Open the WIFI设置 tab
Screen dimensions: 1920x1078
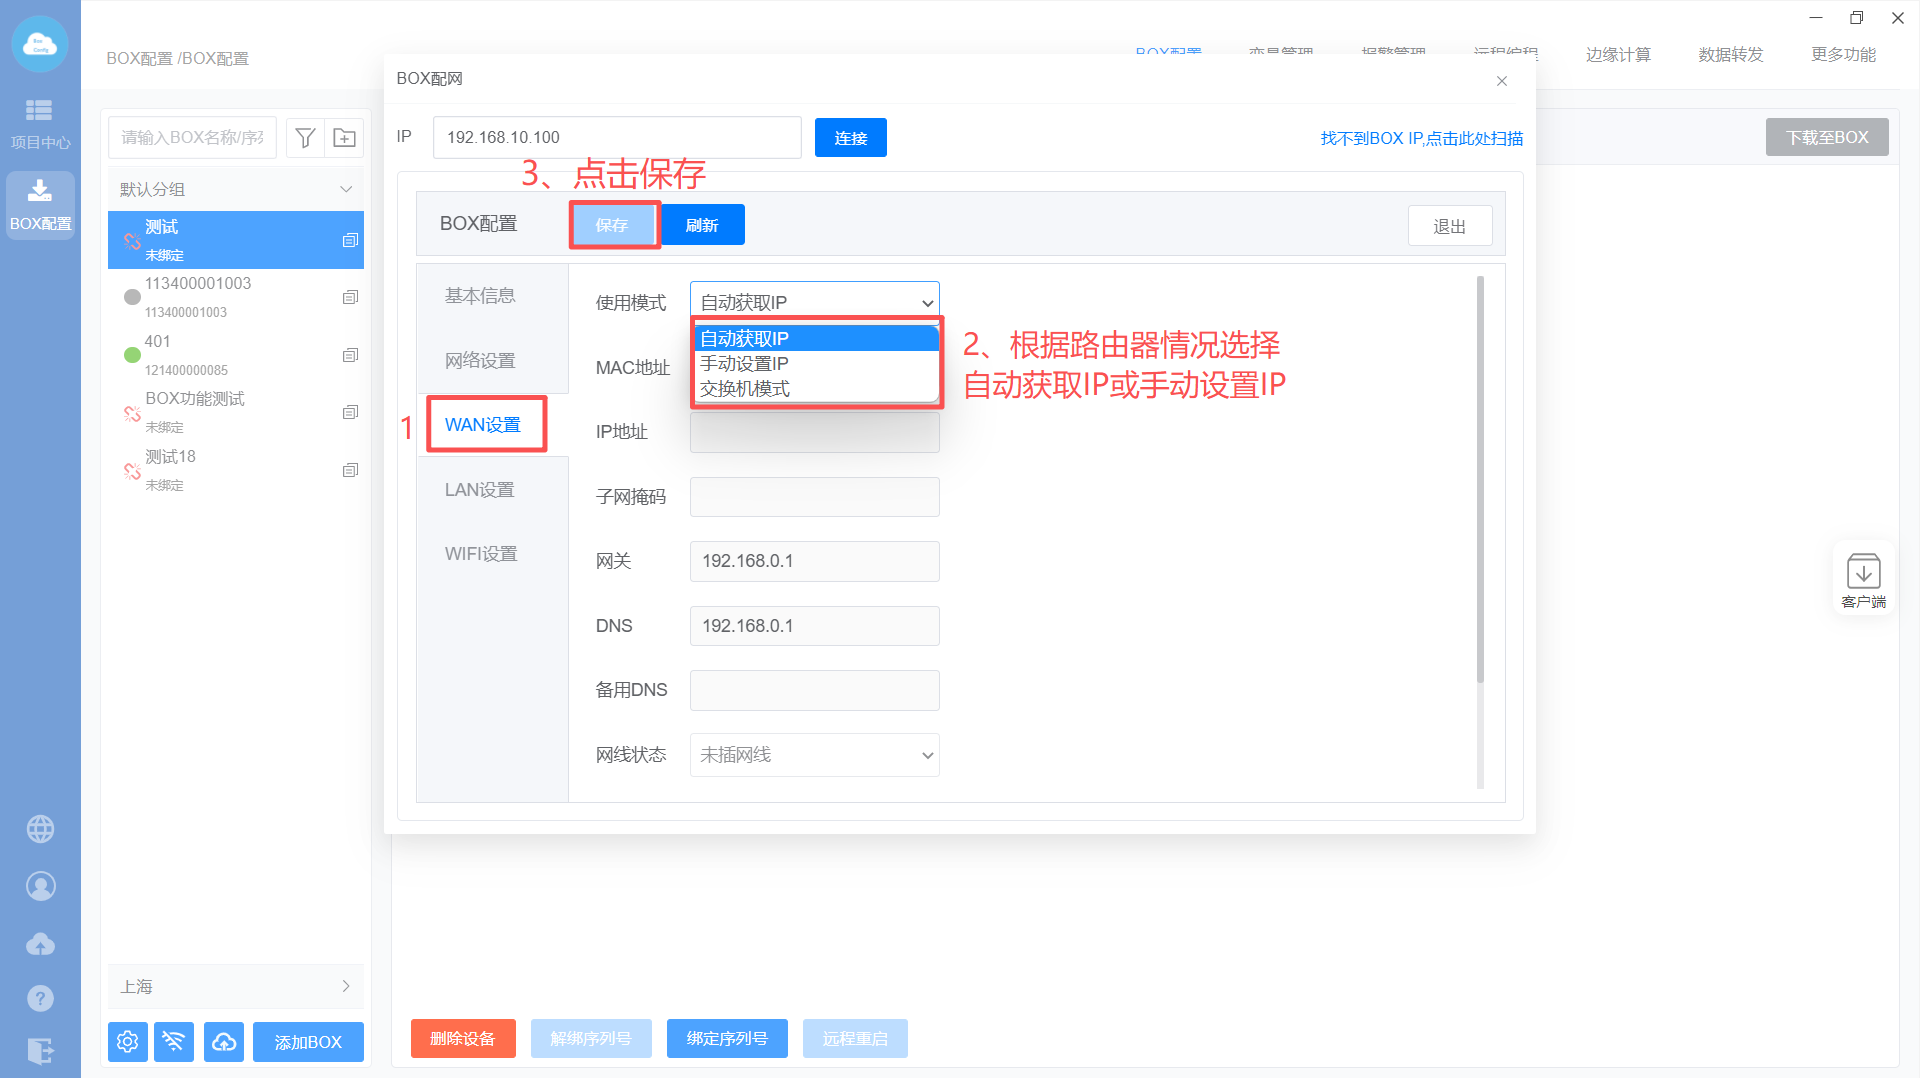(481, 554)
